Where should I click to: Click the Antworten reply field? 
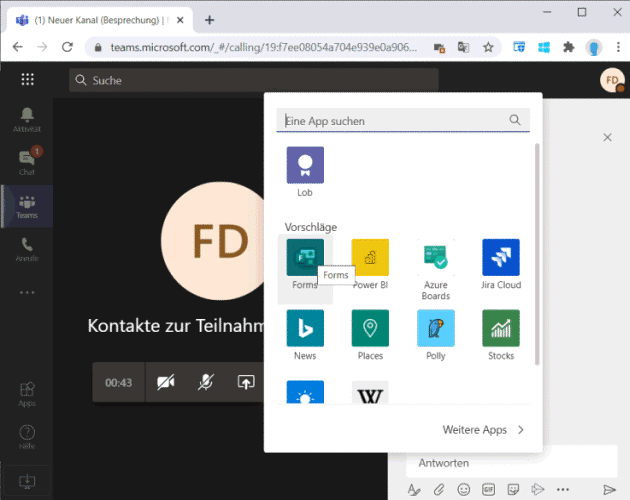pyautogui.click(x=511, y=463)
